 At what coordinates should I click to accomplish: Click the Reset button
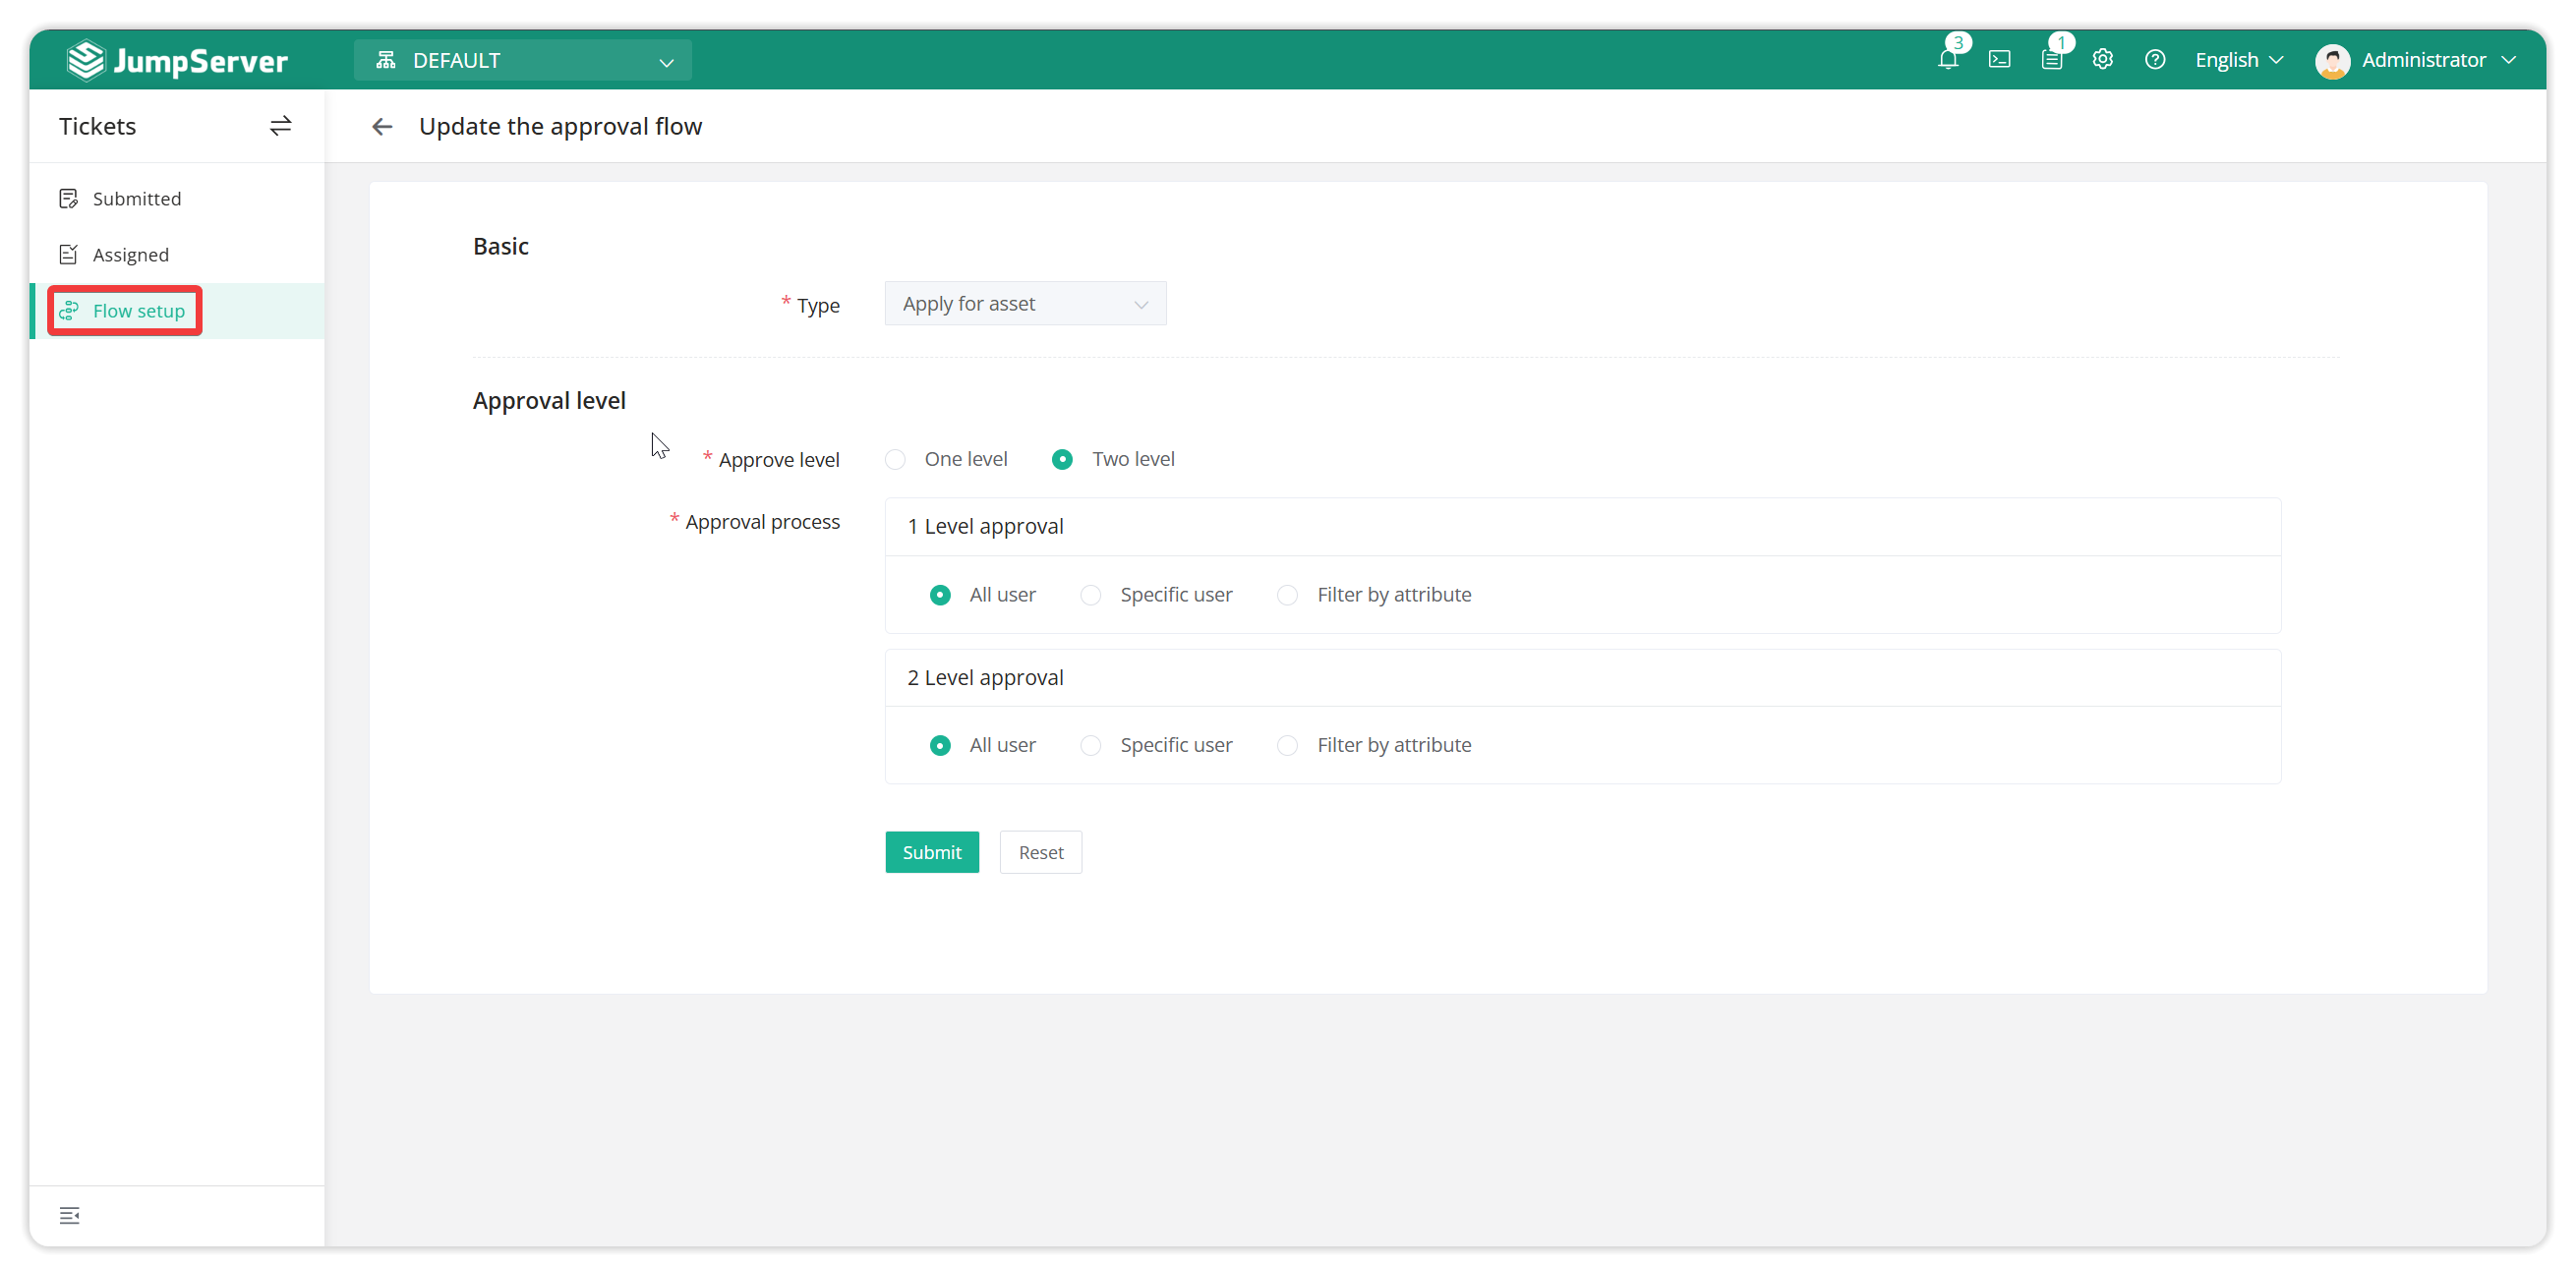tap(1040, 852)
